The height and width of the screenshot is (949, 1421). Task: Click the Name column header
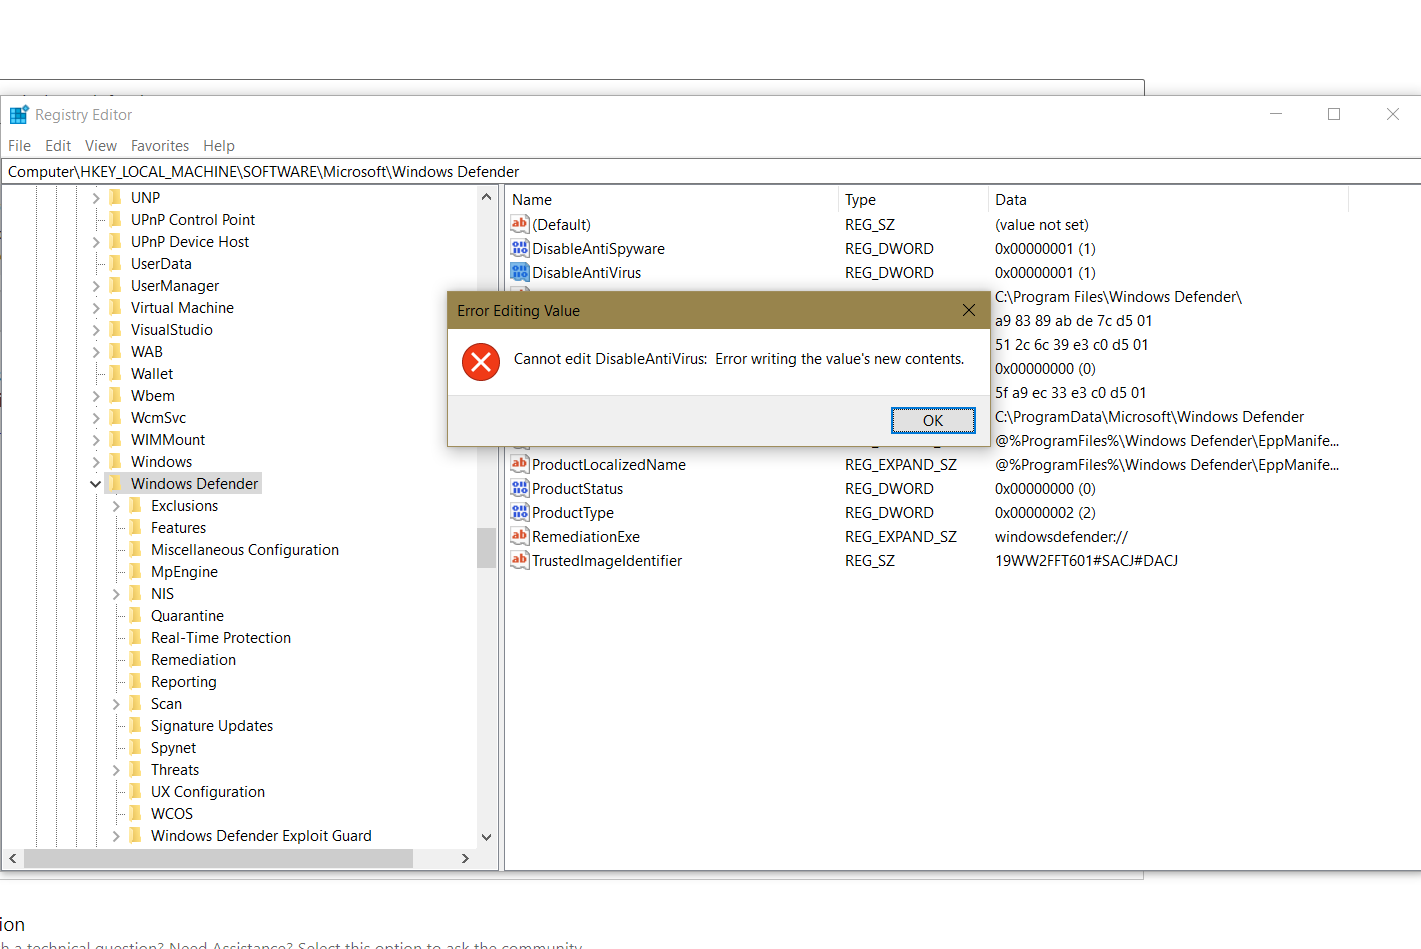click(x=672, y=199)
